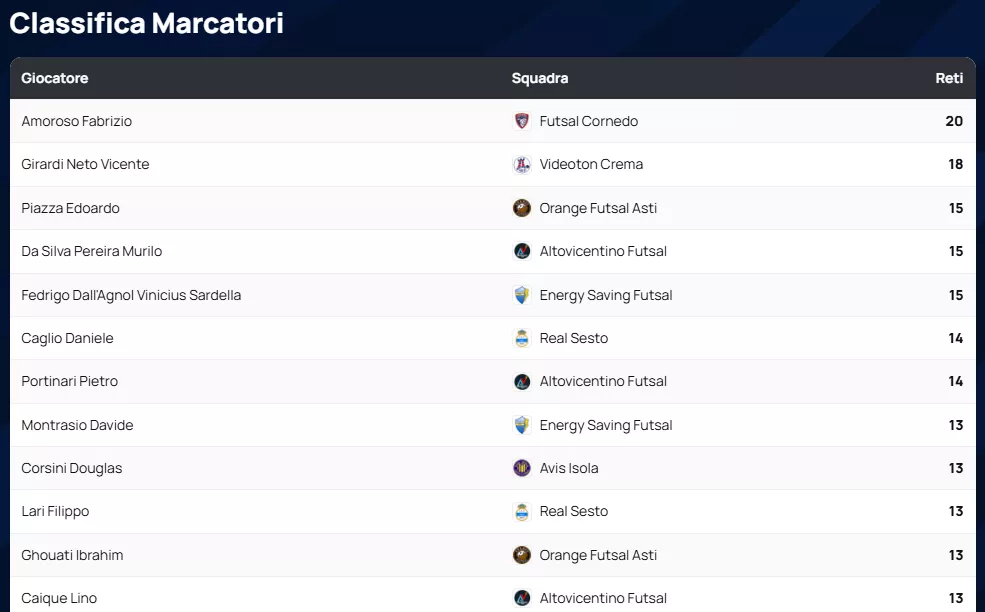The height and width of the screenshot is (612, 985).
Task: Open player Corsini Douglas
Action: 72,468
